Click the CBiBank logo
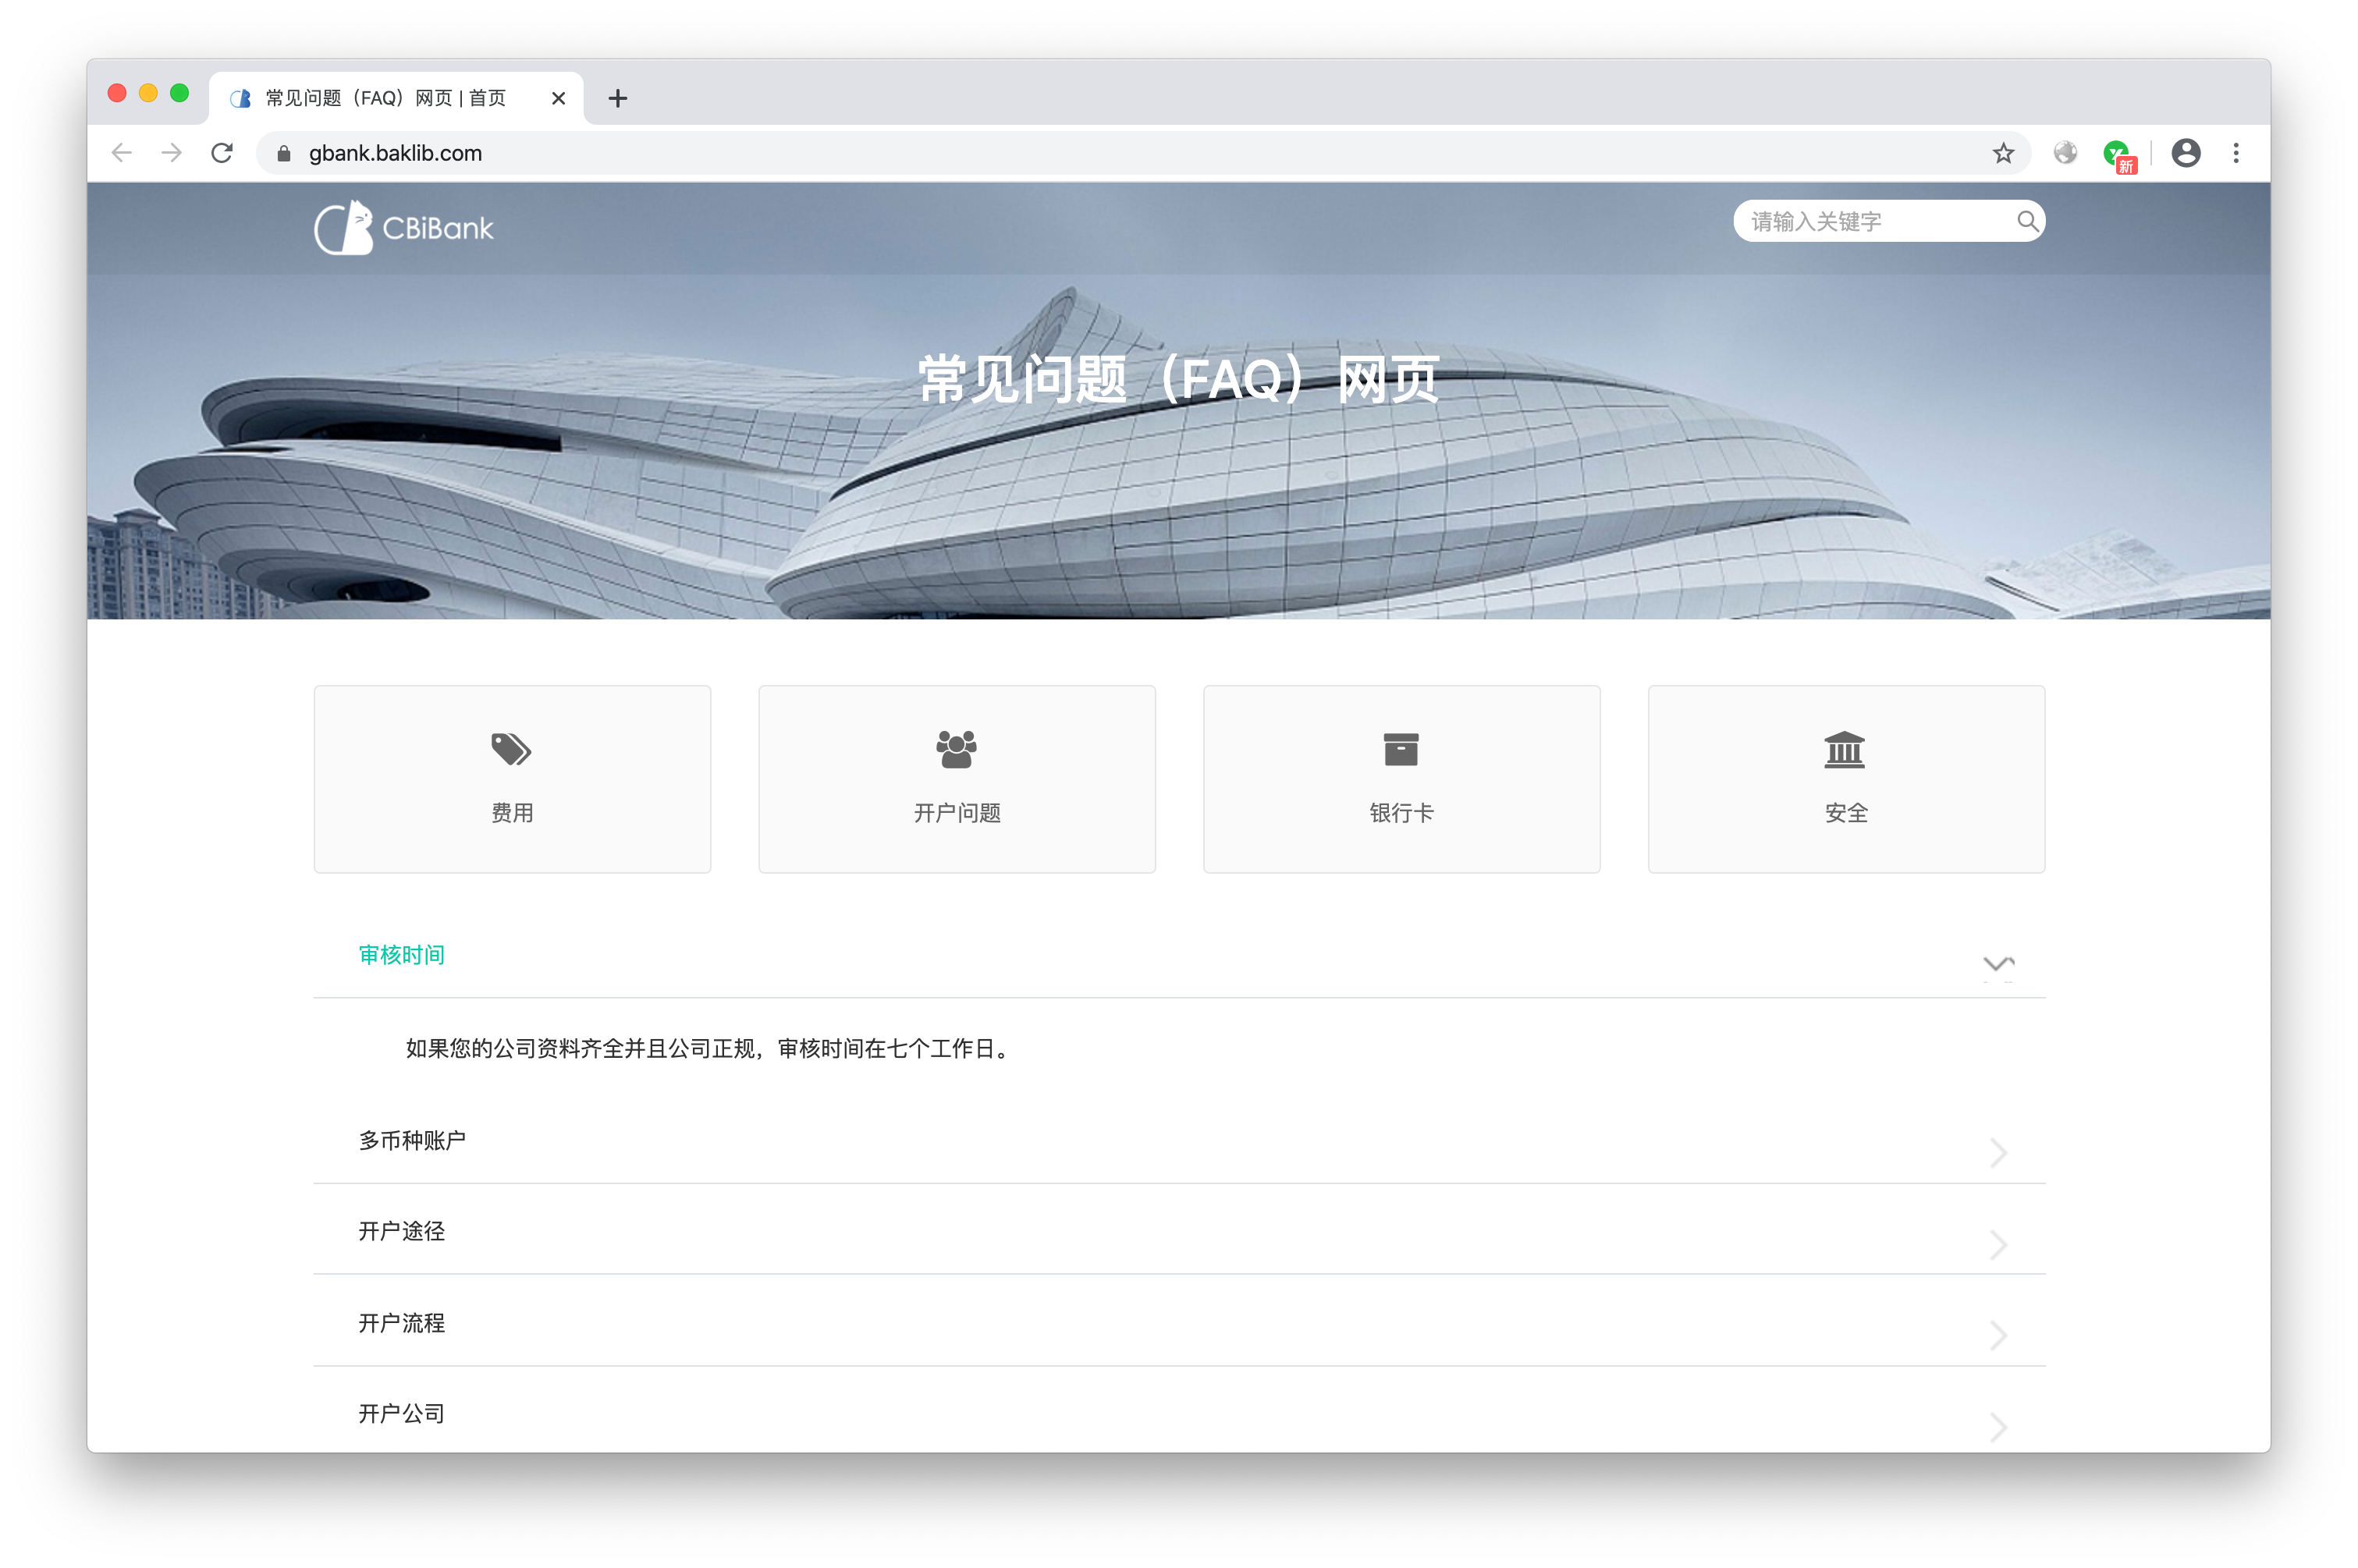Screen dimensions: 2358x1568 404,228
